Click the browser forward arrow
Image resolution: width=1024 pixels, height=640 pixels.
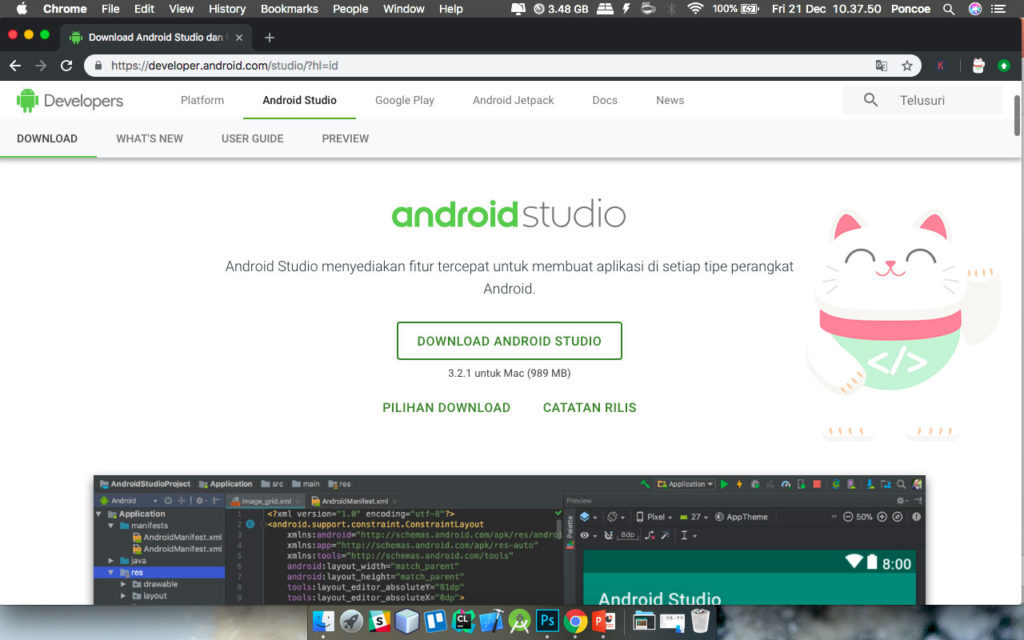coord(40,65)
